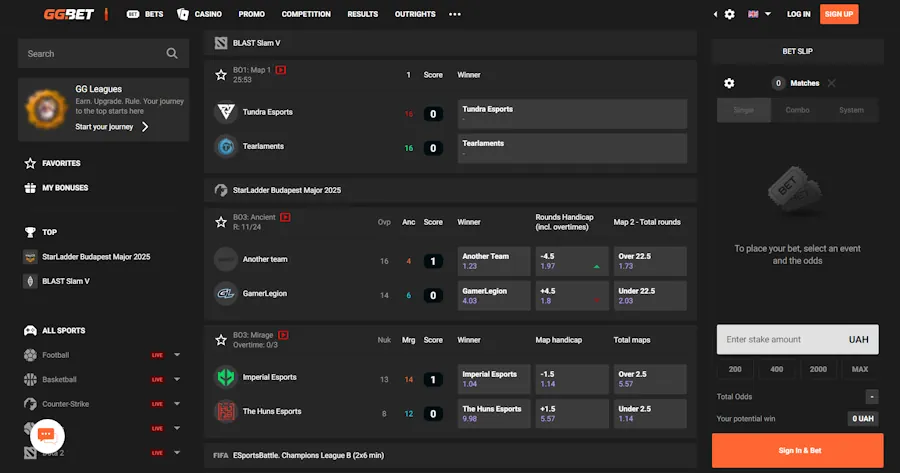Screen dimensions: 900x473
Task: Click StarLadder Budapest Major header icon
Action: pos(221,190)
